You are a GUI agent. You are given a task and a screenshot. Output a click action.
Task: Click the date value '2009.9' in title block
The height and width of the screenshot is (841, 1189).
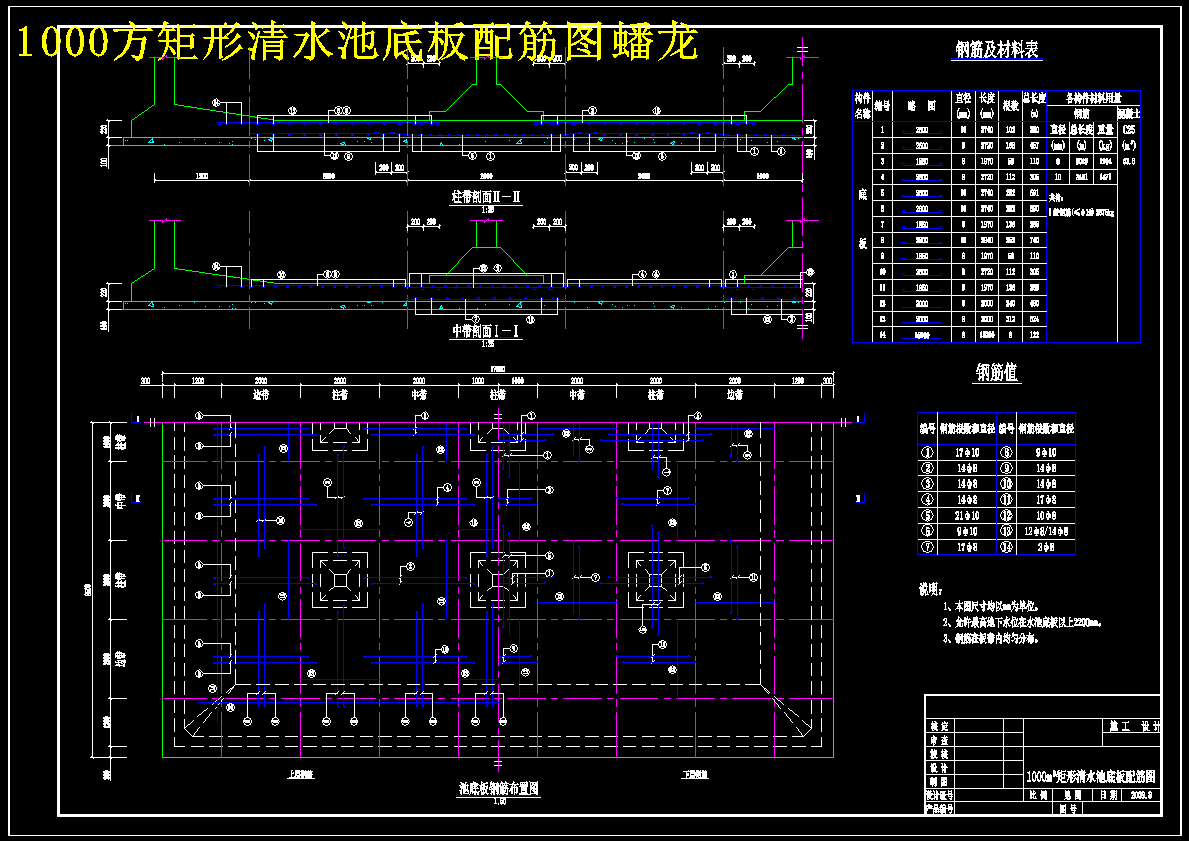click(x=1141, y=795)
